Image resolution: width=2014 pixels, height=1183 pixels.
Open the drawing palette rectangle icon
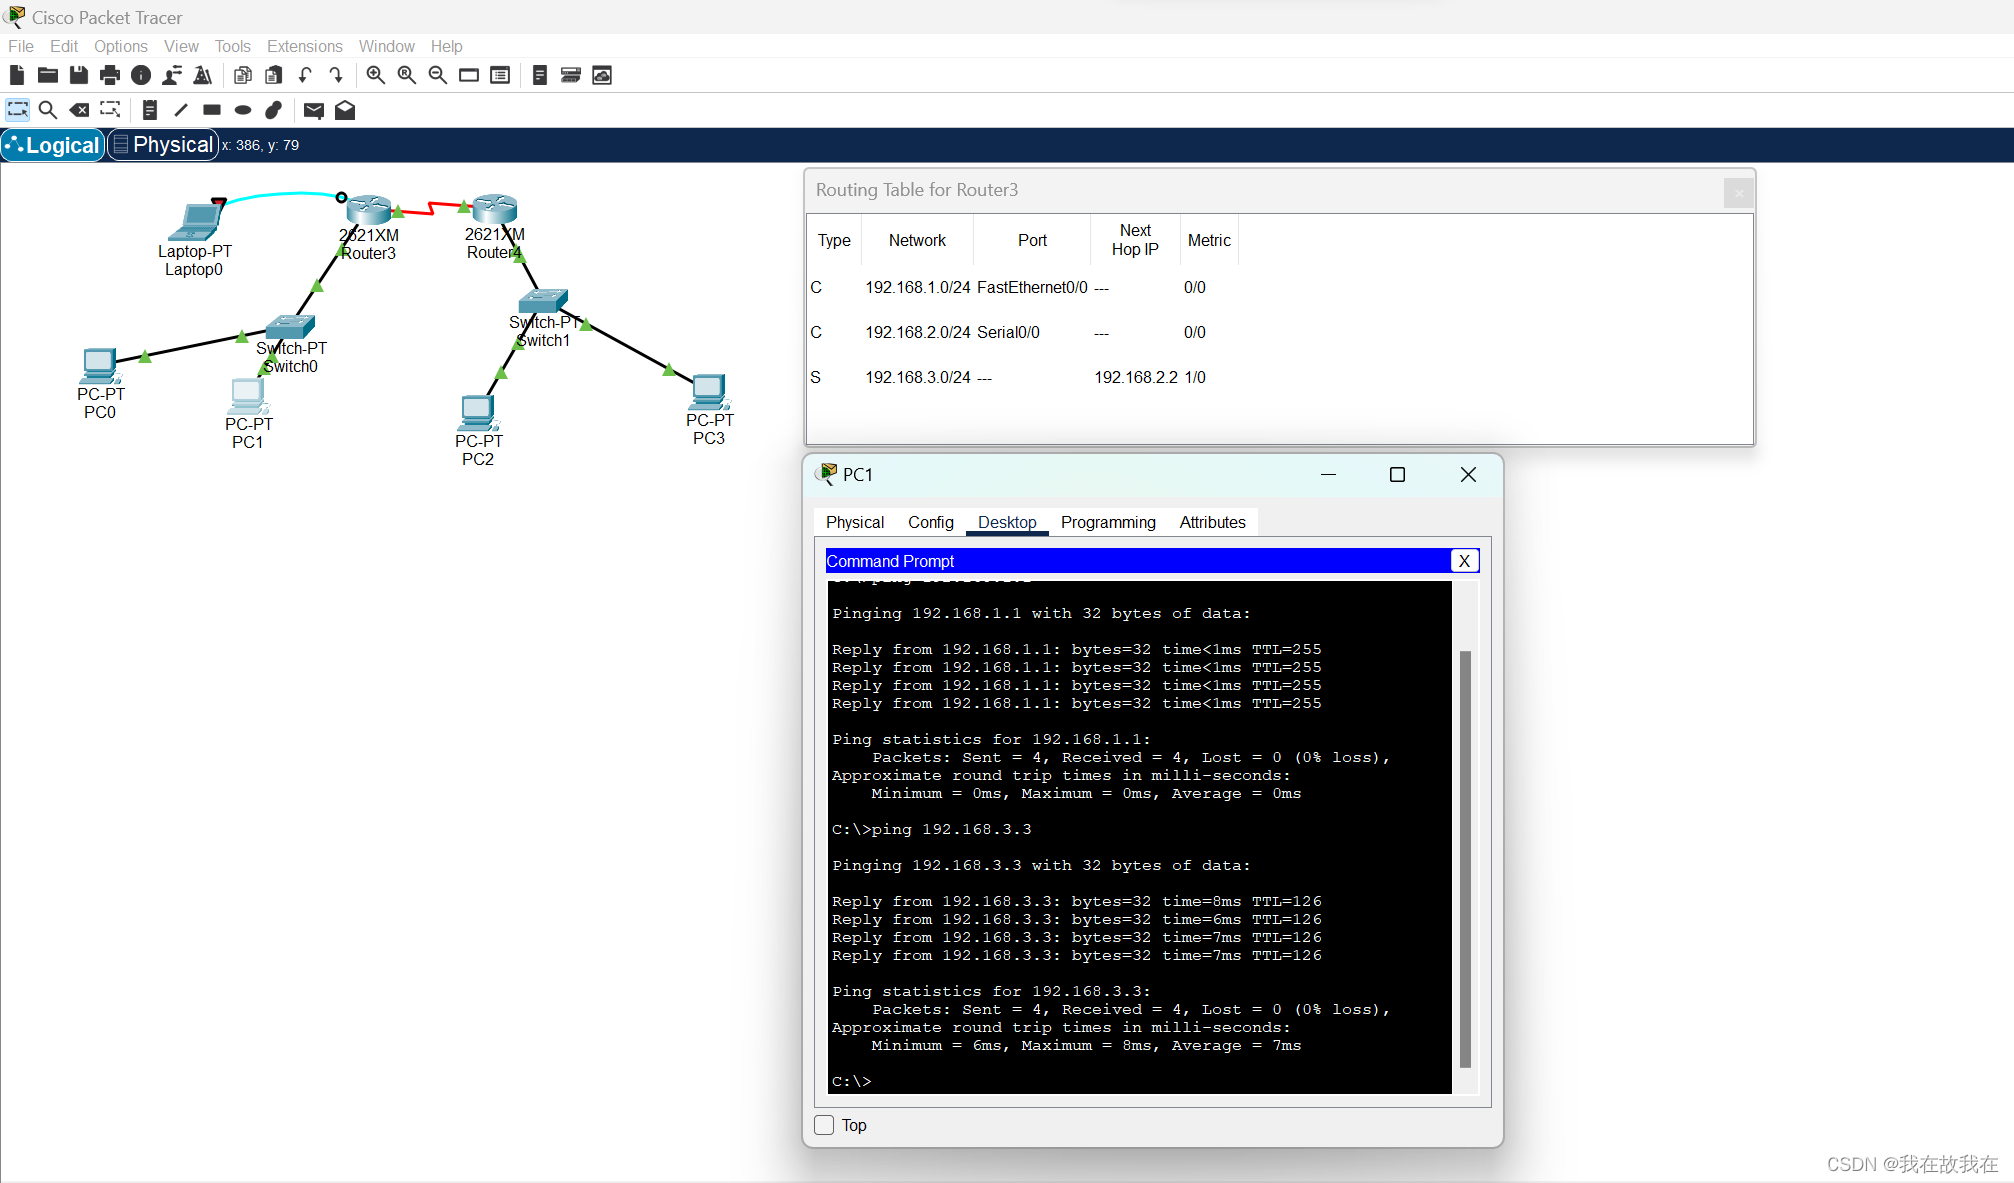click(469, 75)
